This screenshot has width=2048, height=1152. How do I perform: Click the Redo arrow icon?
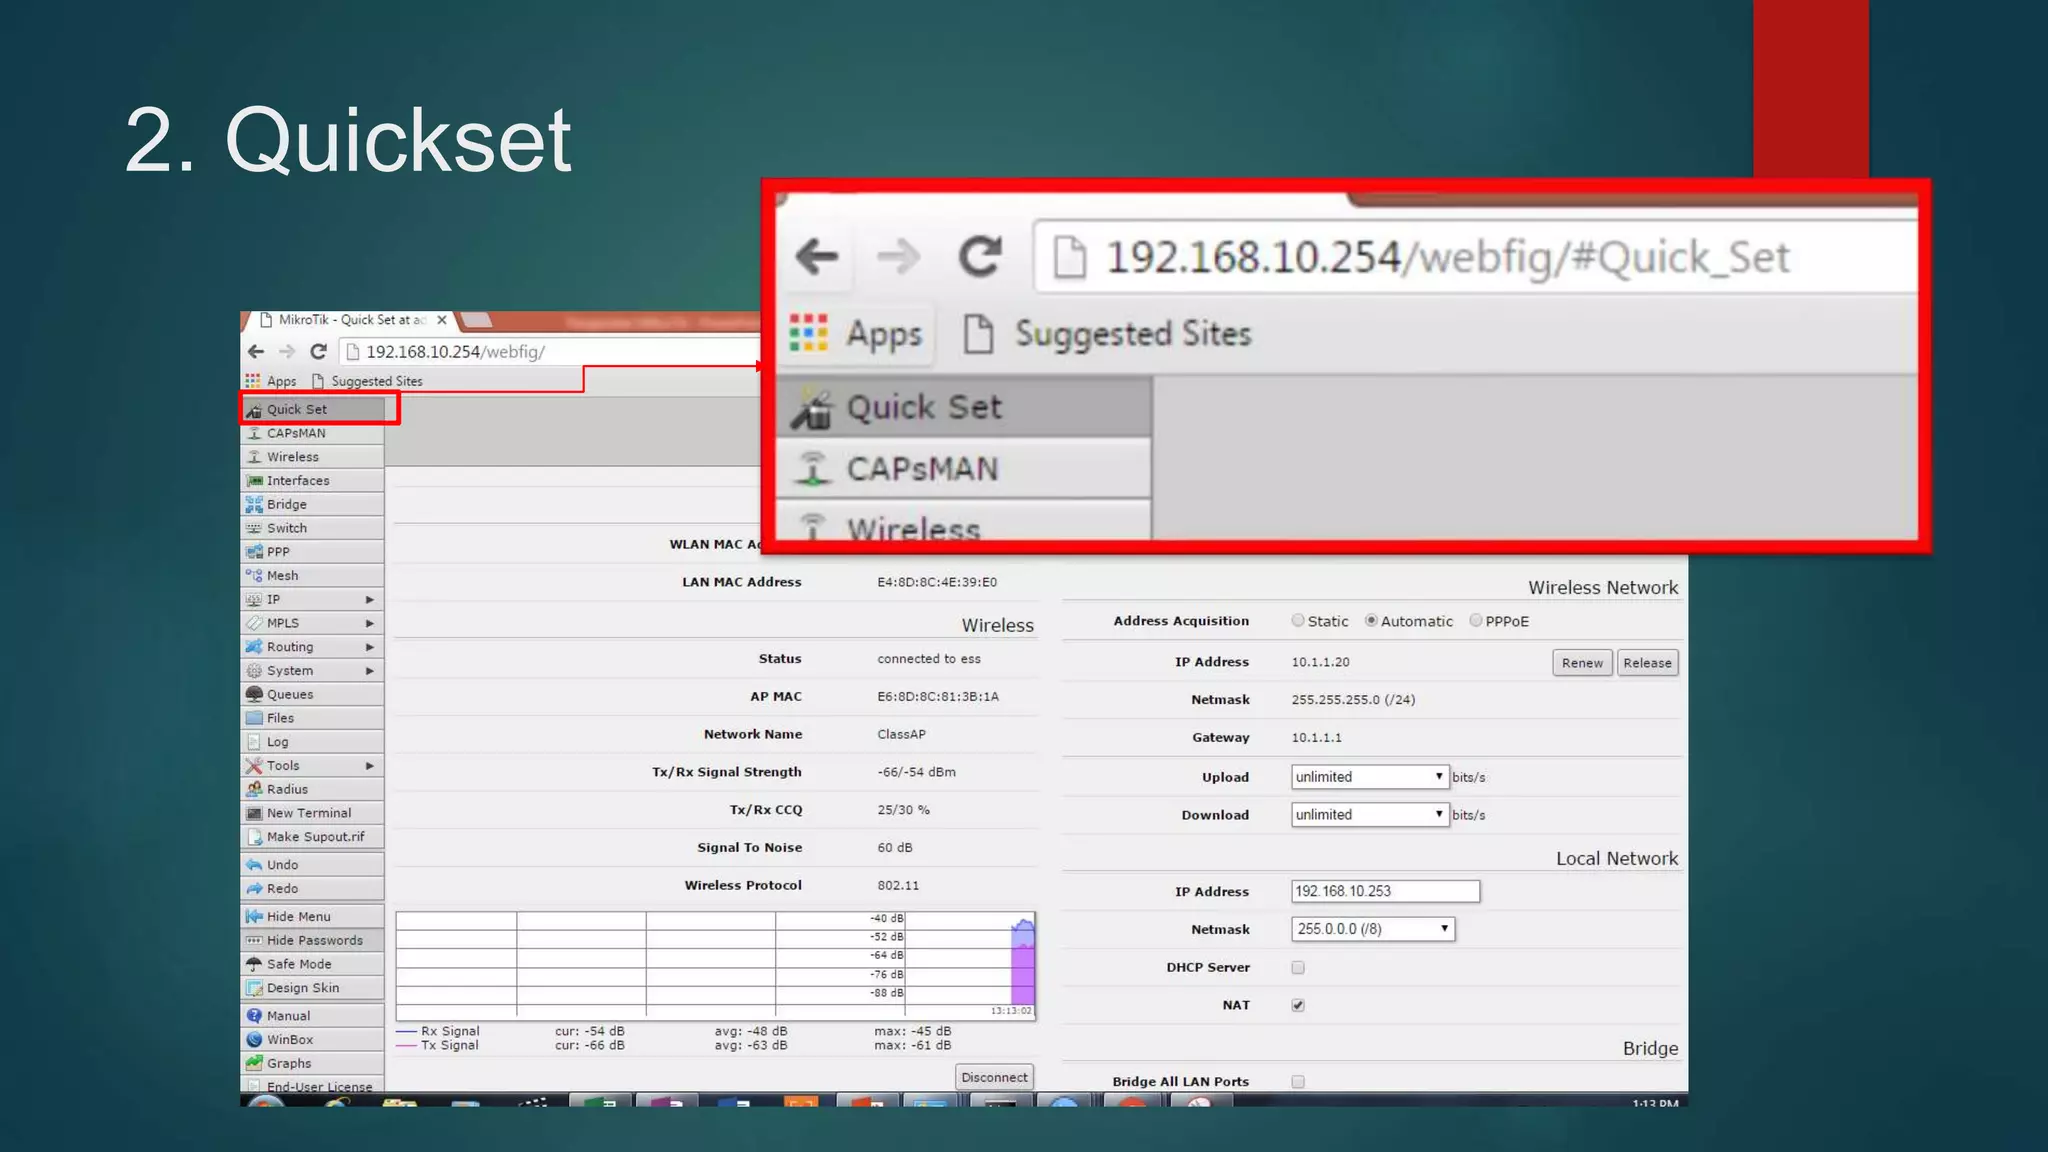pos(254,889)
